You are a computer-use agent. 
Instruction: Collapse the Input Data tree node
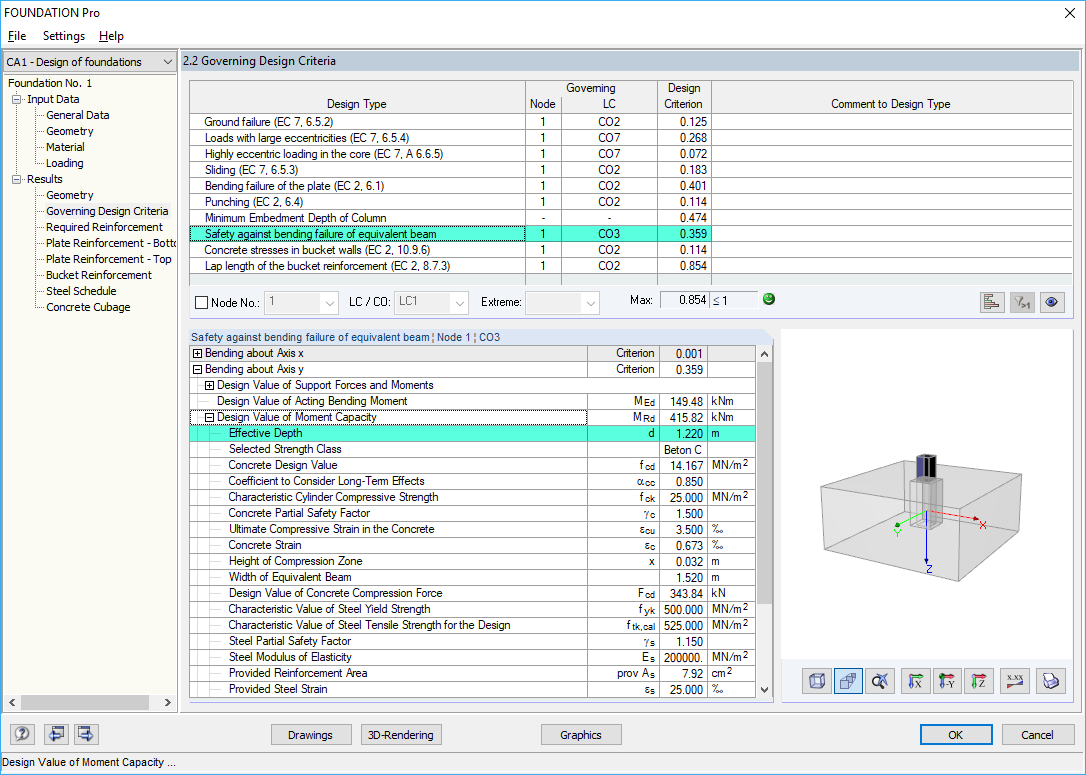[x=17, y=99]
